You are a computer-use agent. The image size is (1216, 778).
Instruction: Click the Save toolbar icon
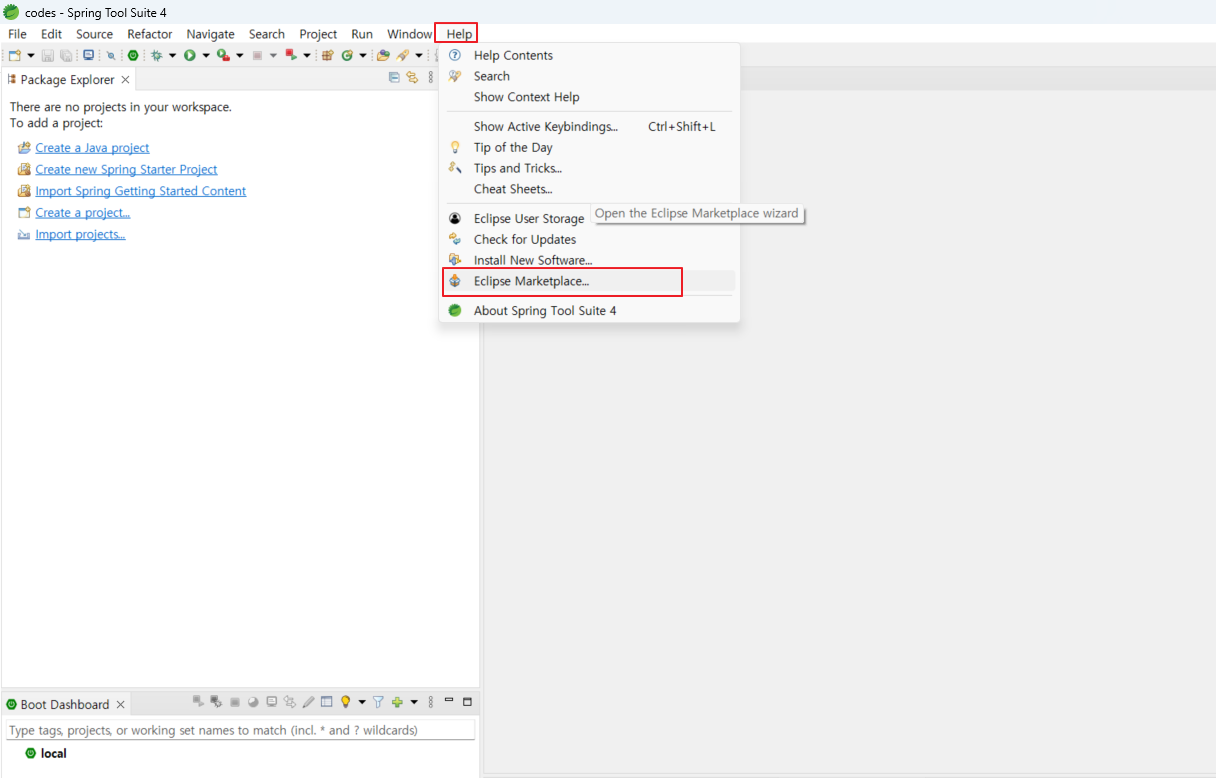(x=48, y=55)
